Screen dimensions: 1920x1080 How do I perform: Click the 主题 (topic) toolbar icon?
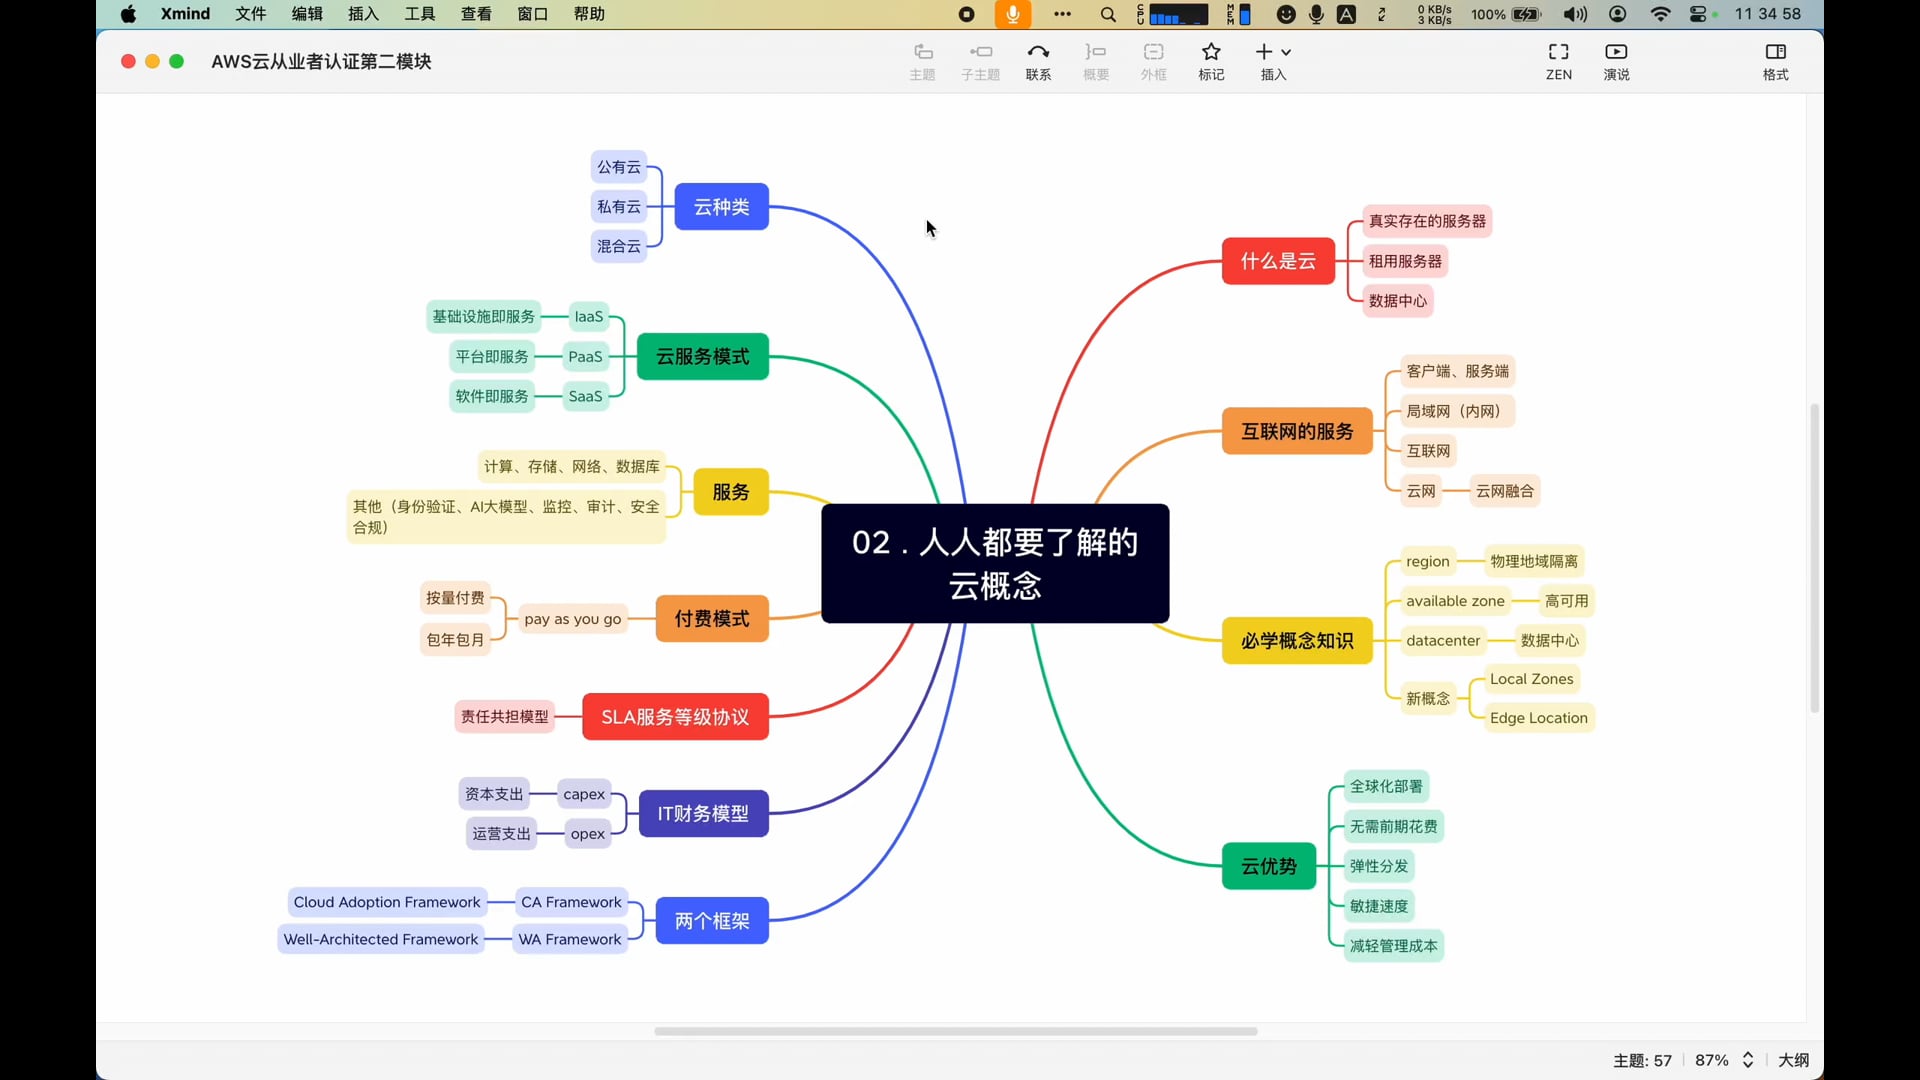[x=922, y=61]
